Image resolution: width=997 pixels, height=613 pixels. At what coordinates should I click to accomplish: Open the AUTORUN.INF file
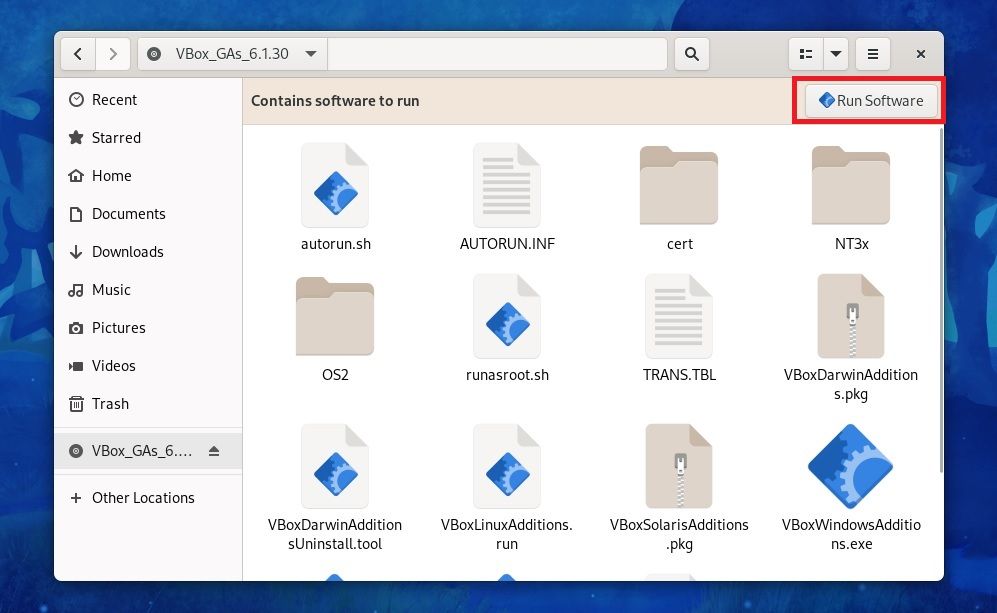tap(507, 195)
